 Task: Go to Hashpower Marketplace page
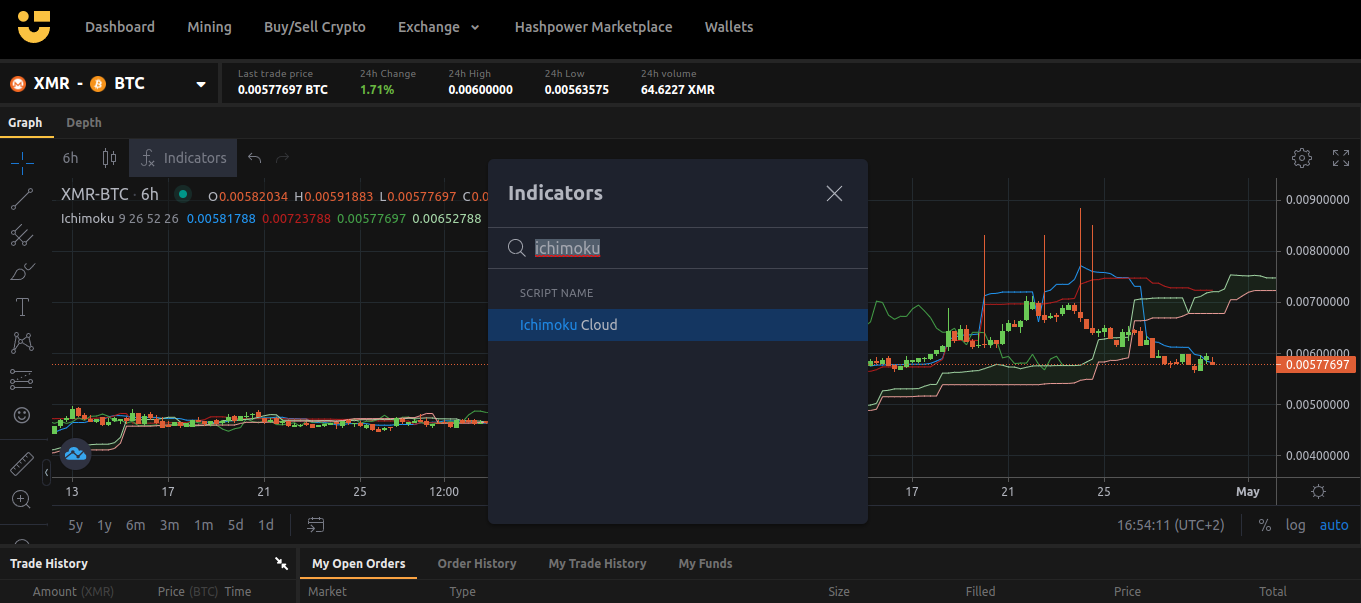coord(593,27)
